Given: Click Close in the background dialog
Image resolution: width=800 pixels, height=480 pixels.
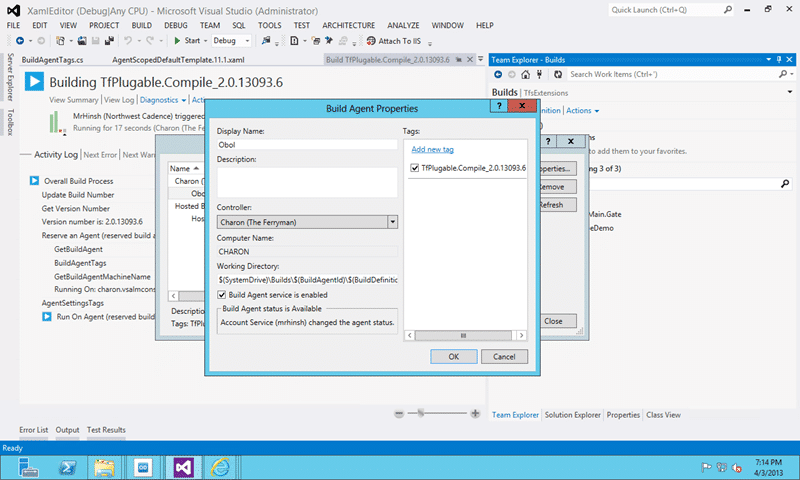Looking at the screenshot, I should pos(558,321).
